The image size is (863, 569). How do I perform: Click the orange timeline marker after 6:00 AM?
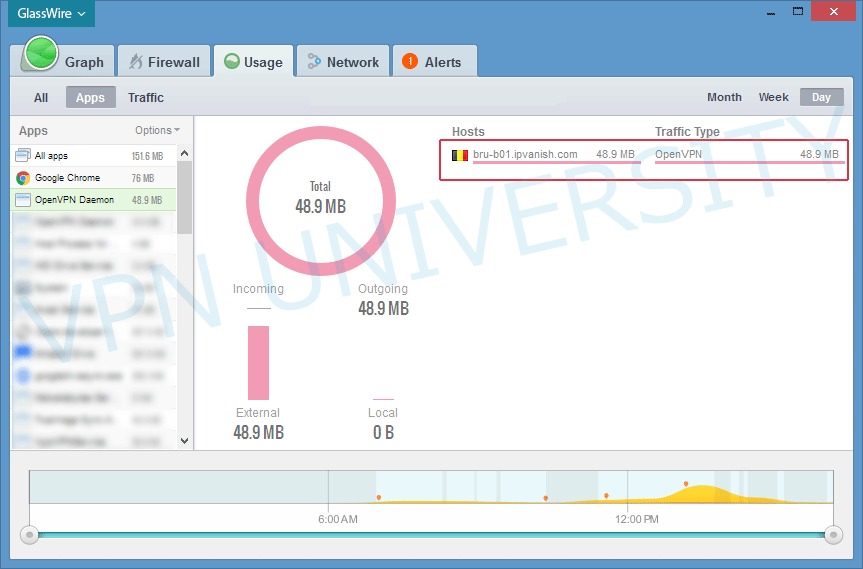tap(379, 497)
